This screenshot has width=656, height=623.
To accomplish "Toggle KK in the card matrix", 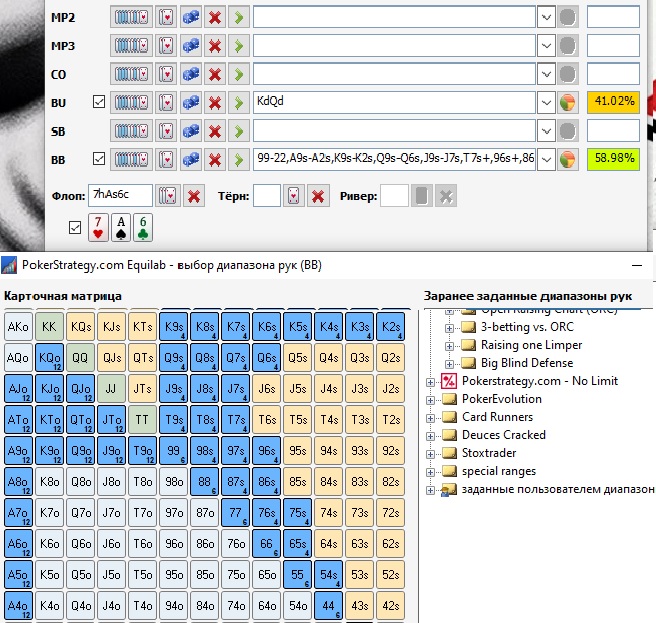I will 49,326.
